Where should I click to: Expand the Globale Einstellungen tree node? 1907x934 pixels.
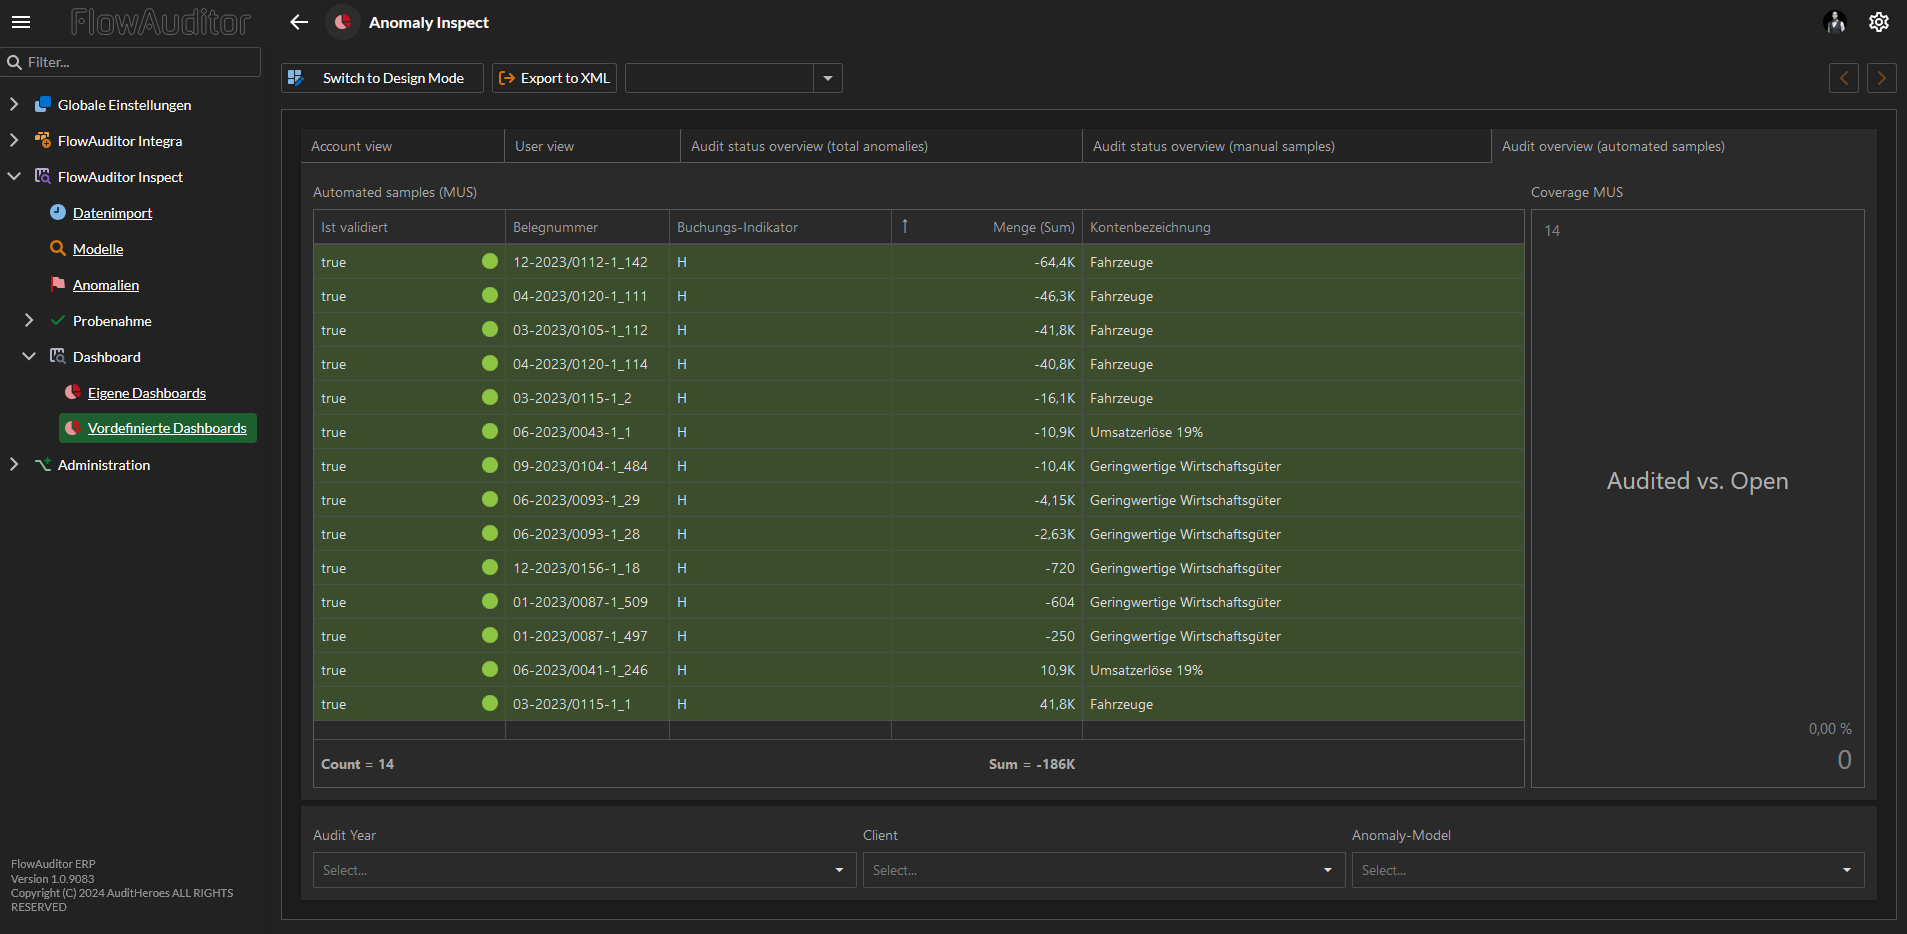(x=14, y=105)
